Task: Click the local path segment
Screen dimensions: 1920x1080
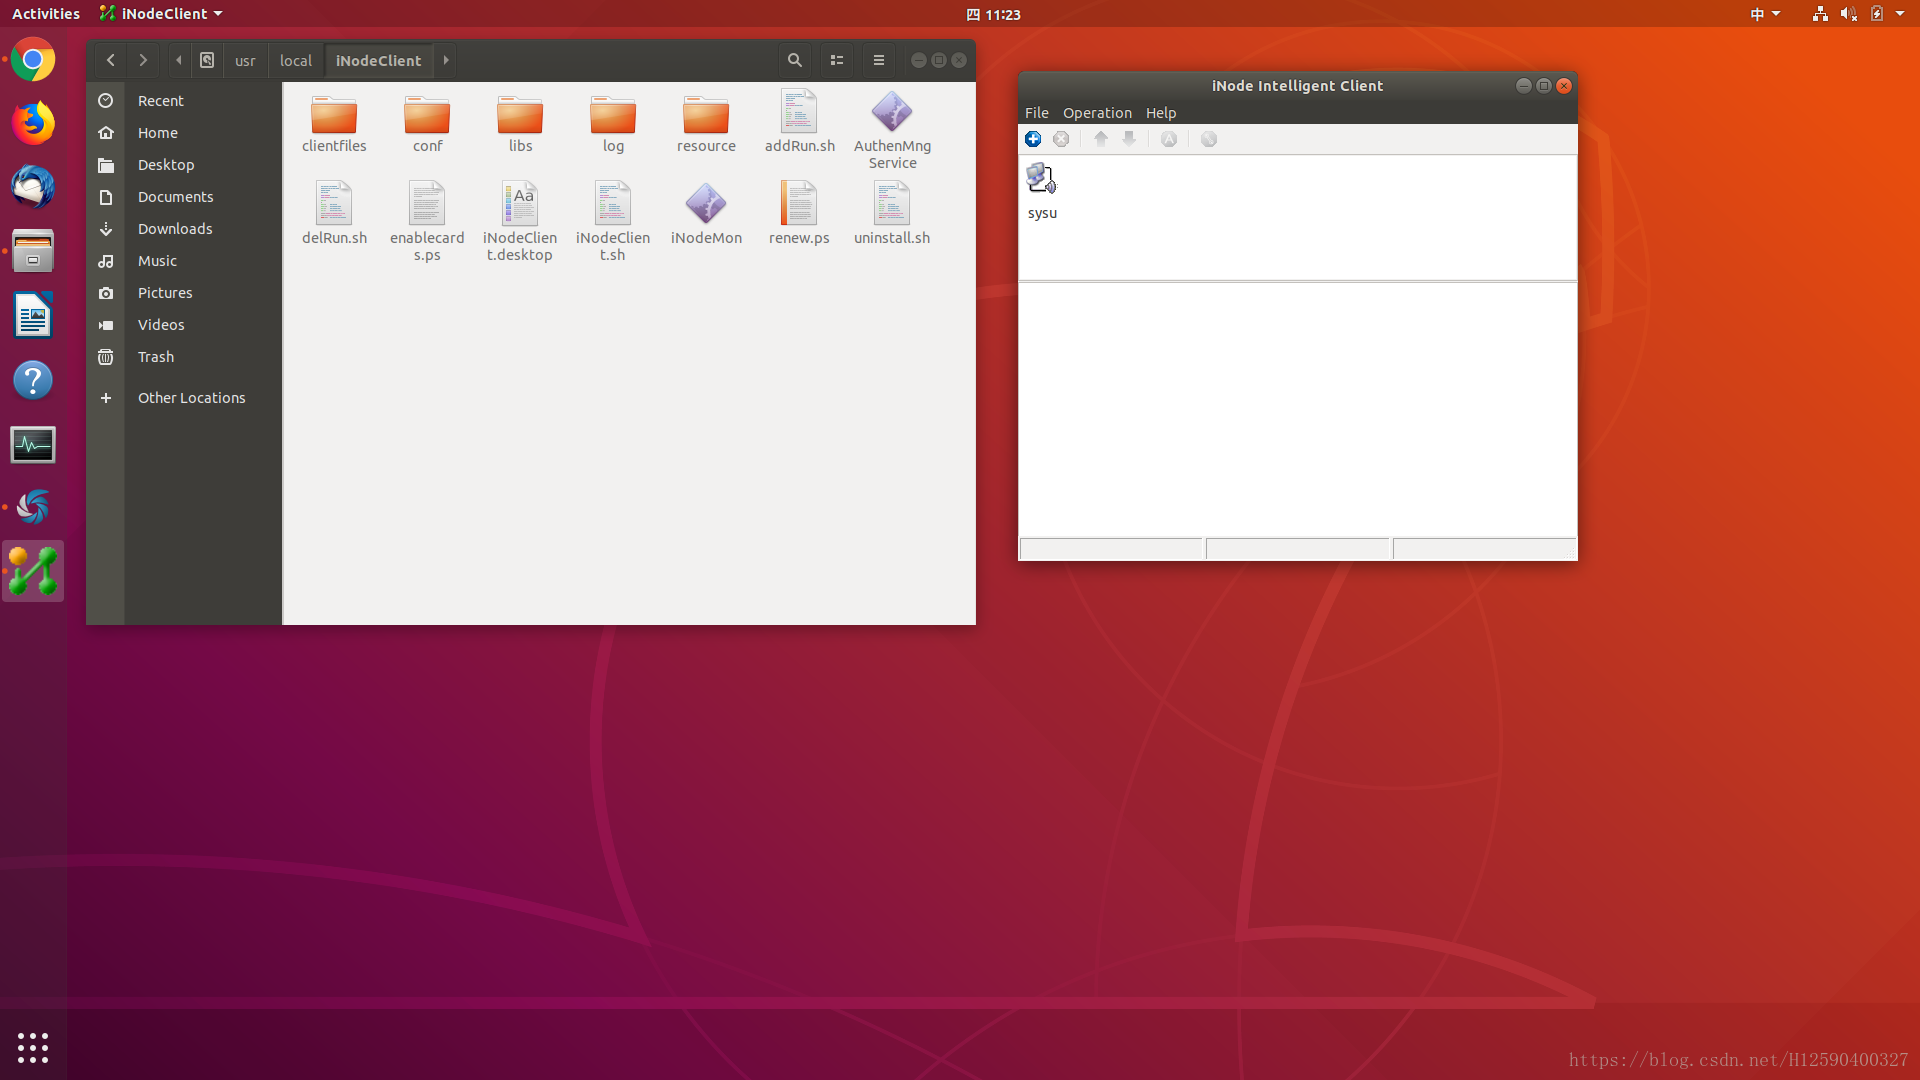Action: click(x=296, y=60)
